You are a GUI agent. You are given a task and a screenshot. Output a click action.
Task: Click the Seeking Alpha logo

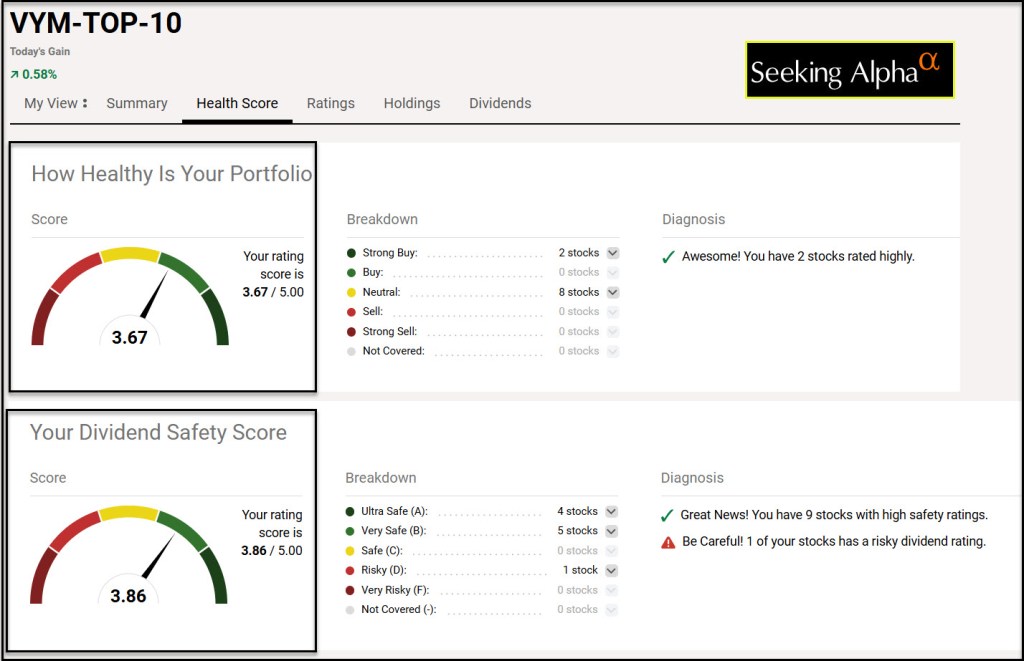849,70
